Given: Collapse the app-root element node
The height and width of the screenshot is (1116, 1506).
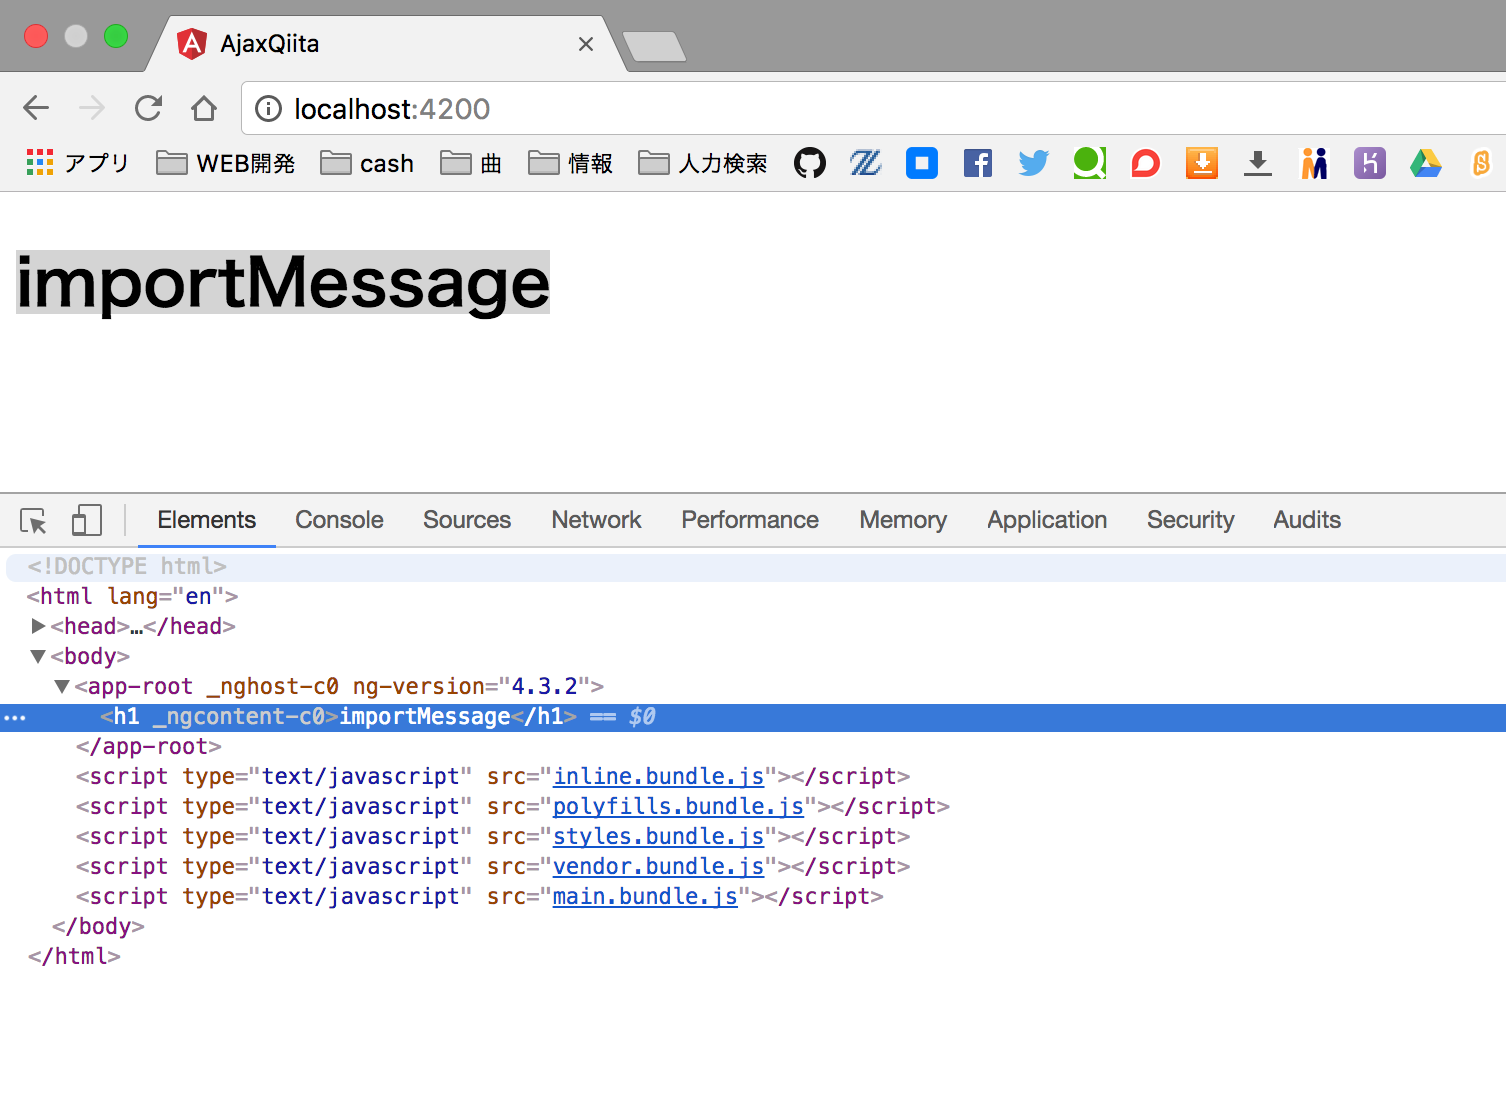Looking at the screenshot, I should coord(62,686).
